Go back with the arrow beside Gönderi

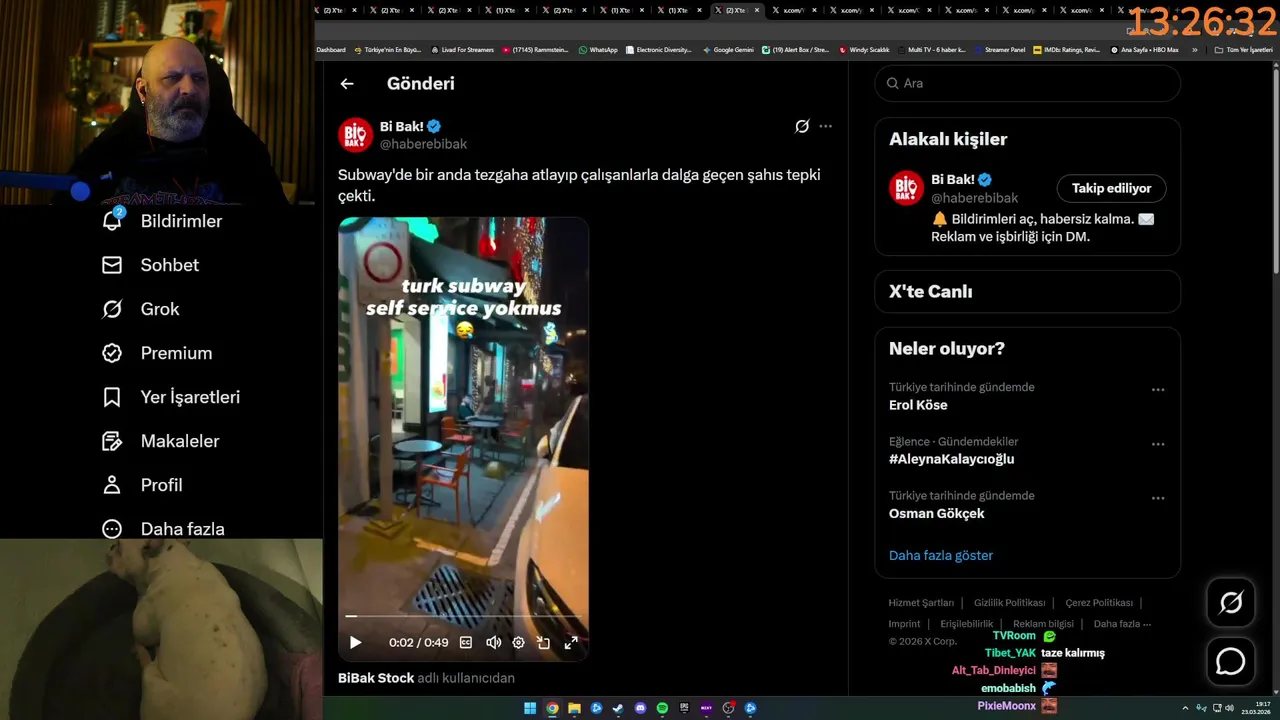(x=347, y=84)
